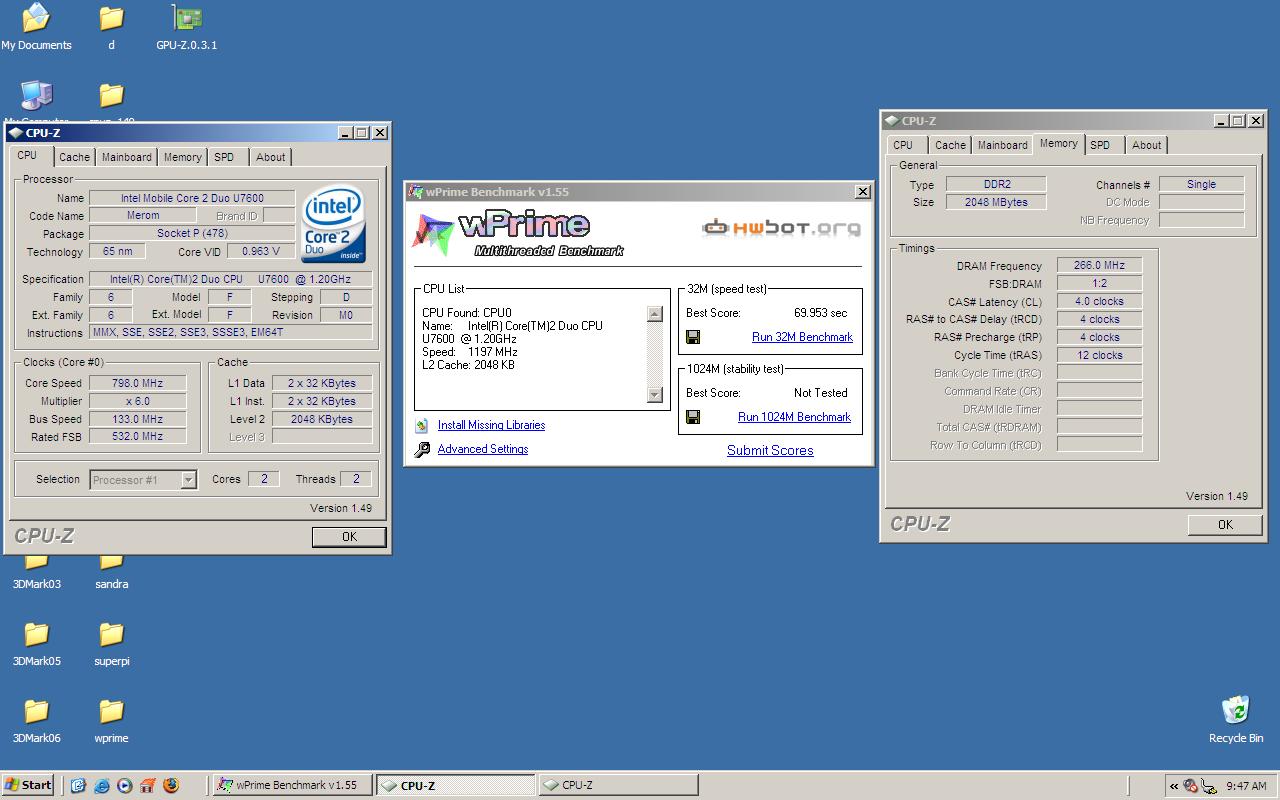Click the Instructions field MMX, SSE list
This screenshot has width=1280, height=800.
(230, 333)
